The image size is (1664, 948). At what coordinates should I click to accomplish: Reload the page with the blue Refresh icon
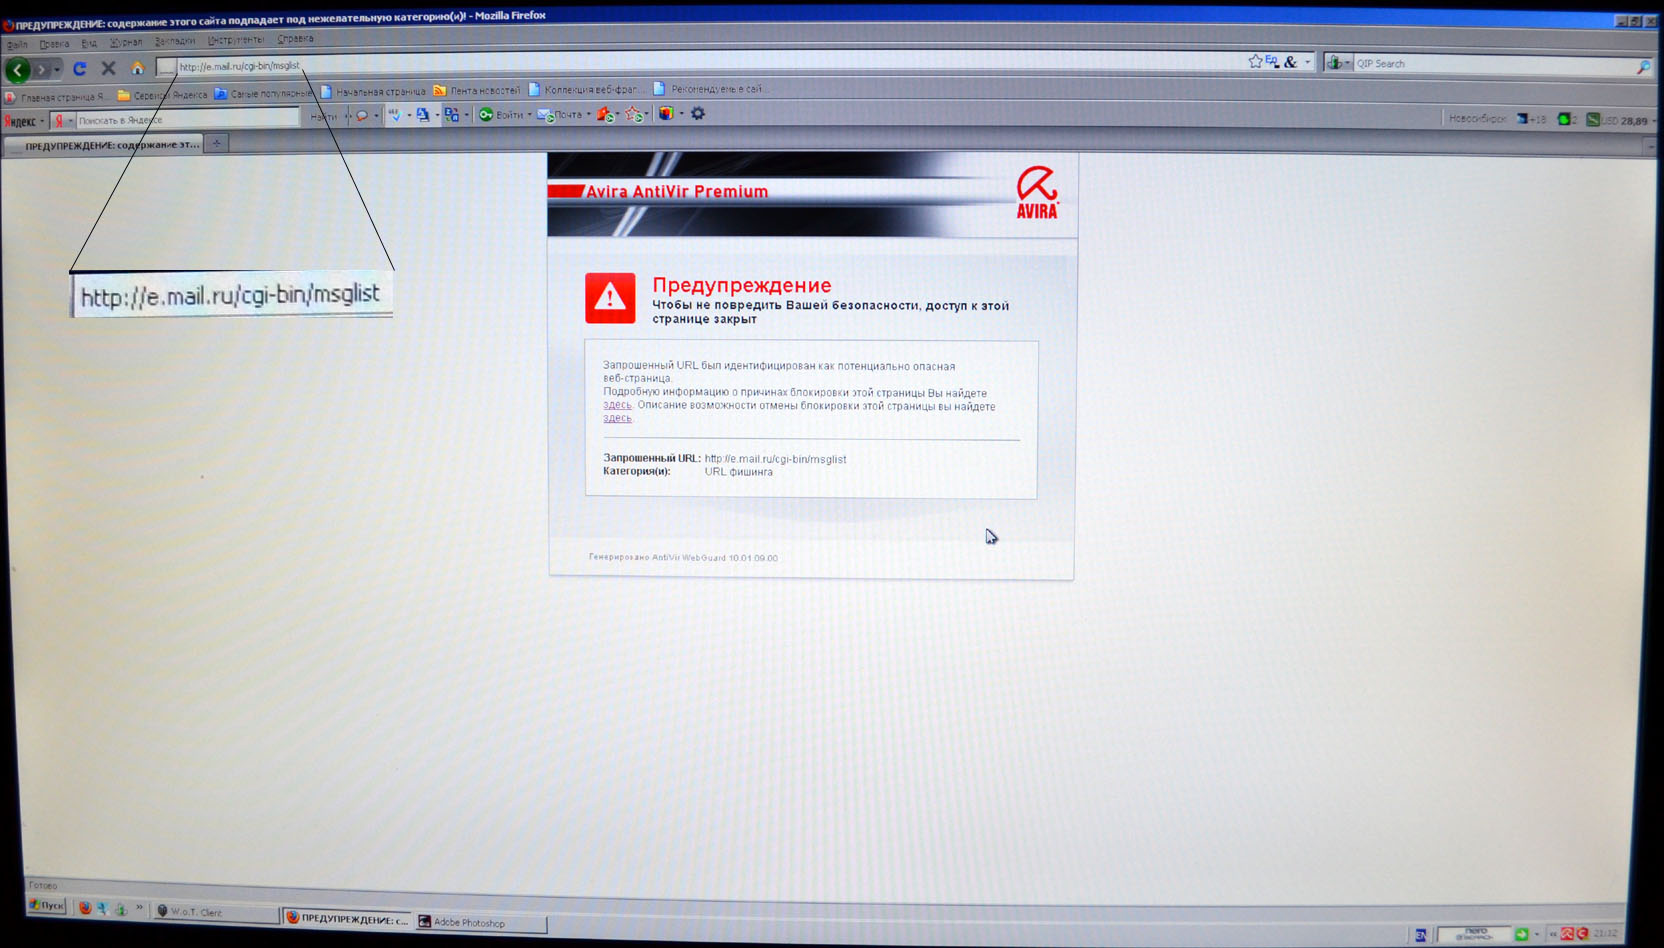point(80,69)
